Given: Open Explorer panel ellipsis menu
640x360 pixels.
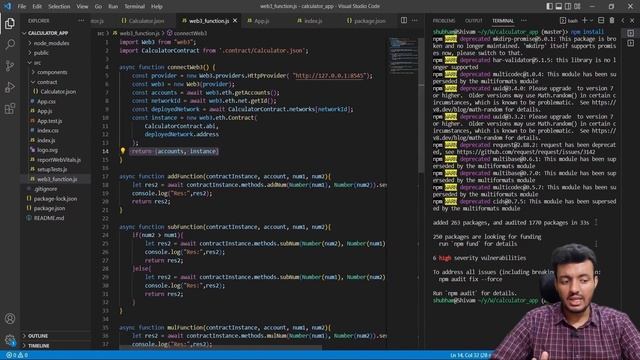Looking at the screenshot, I should pyautogui.click(x=81, y=20).
